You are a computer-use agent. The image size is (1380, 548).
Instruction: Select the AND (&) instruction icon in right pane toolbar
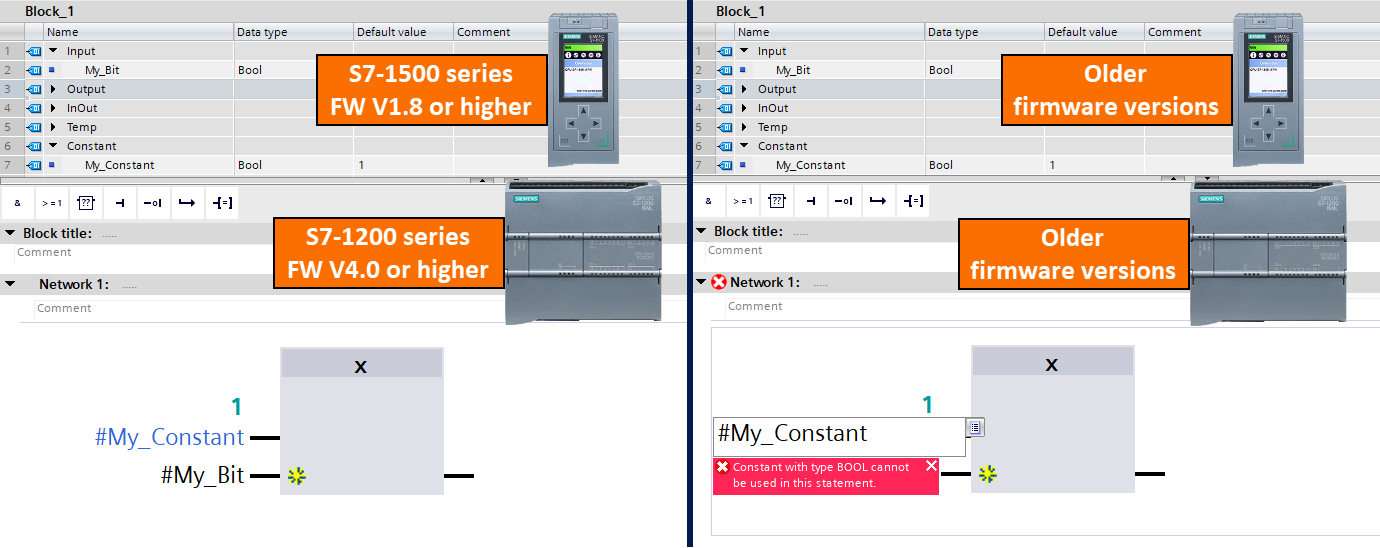(x=708, y=201)
